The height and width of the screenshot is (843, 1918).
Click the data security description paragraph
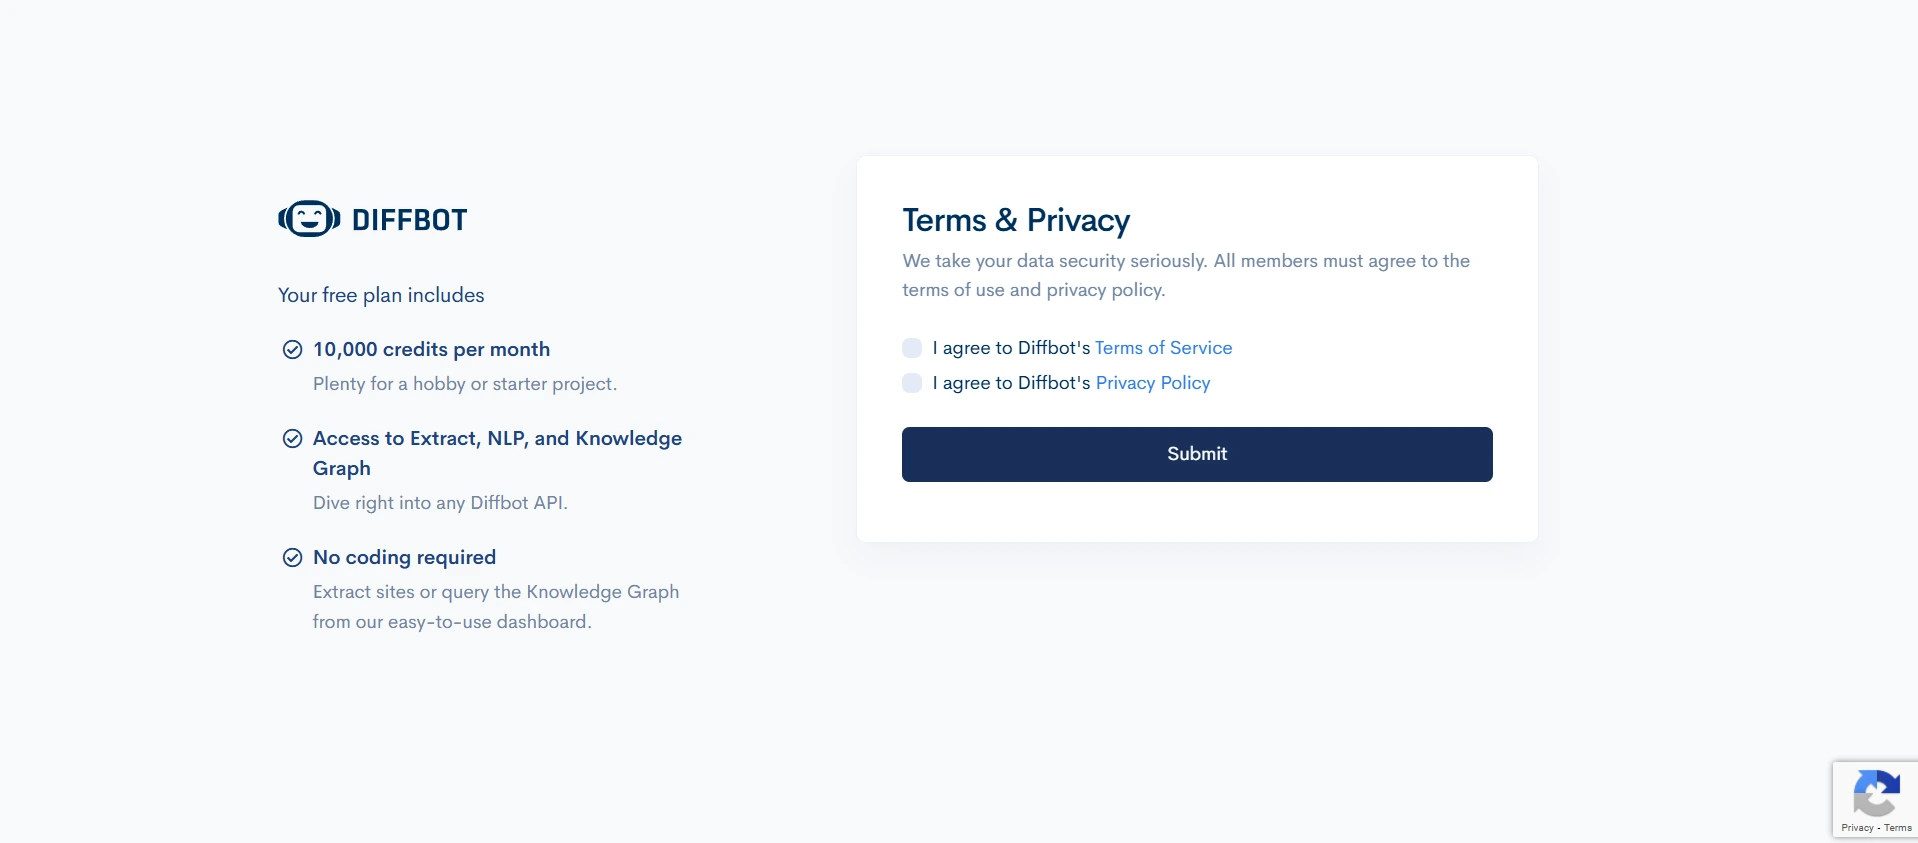(x=1186, y=275)
